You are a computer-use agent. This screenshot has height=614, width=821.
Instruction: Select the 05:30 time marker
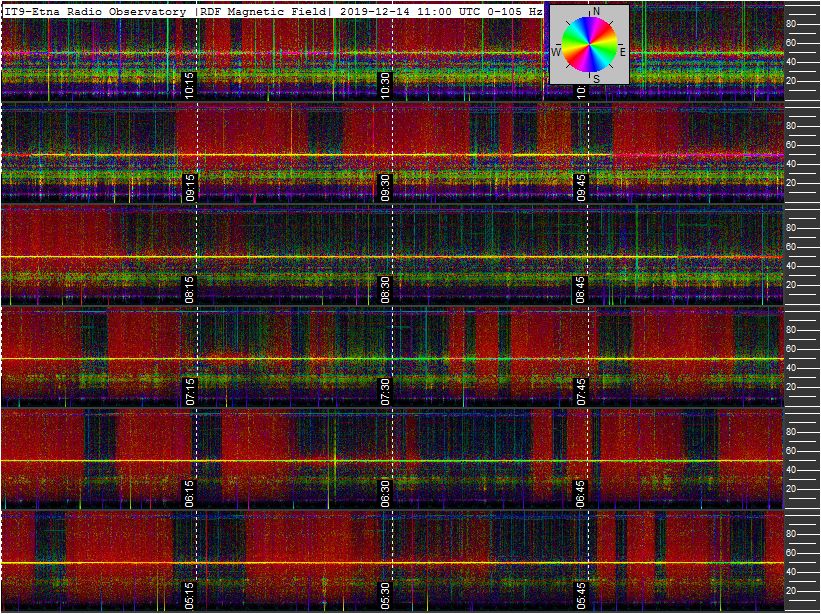coord(385,596)
